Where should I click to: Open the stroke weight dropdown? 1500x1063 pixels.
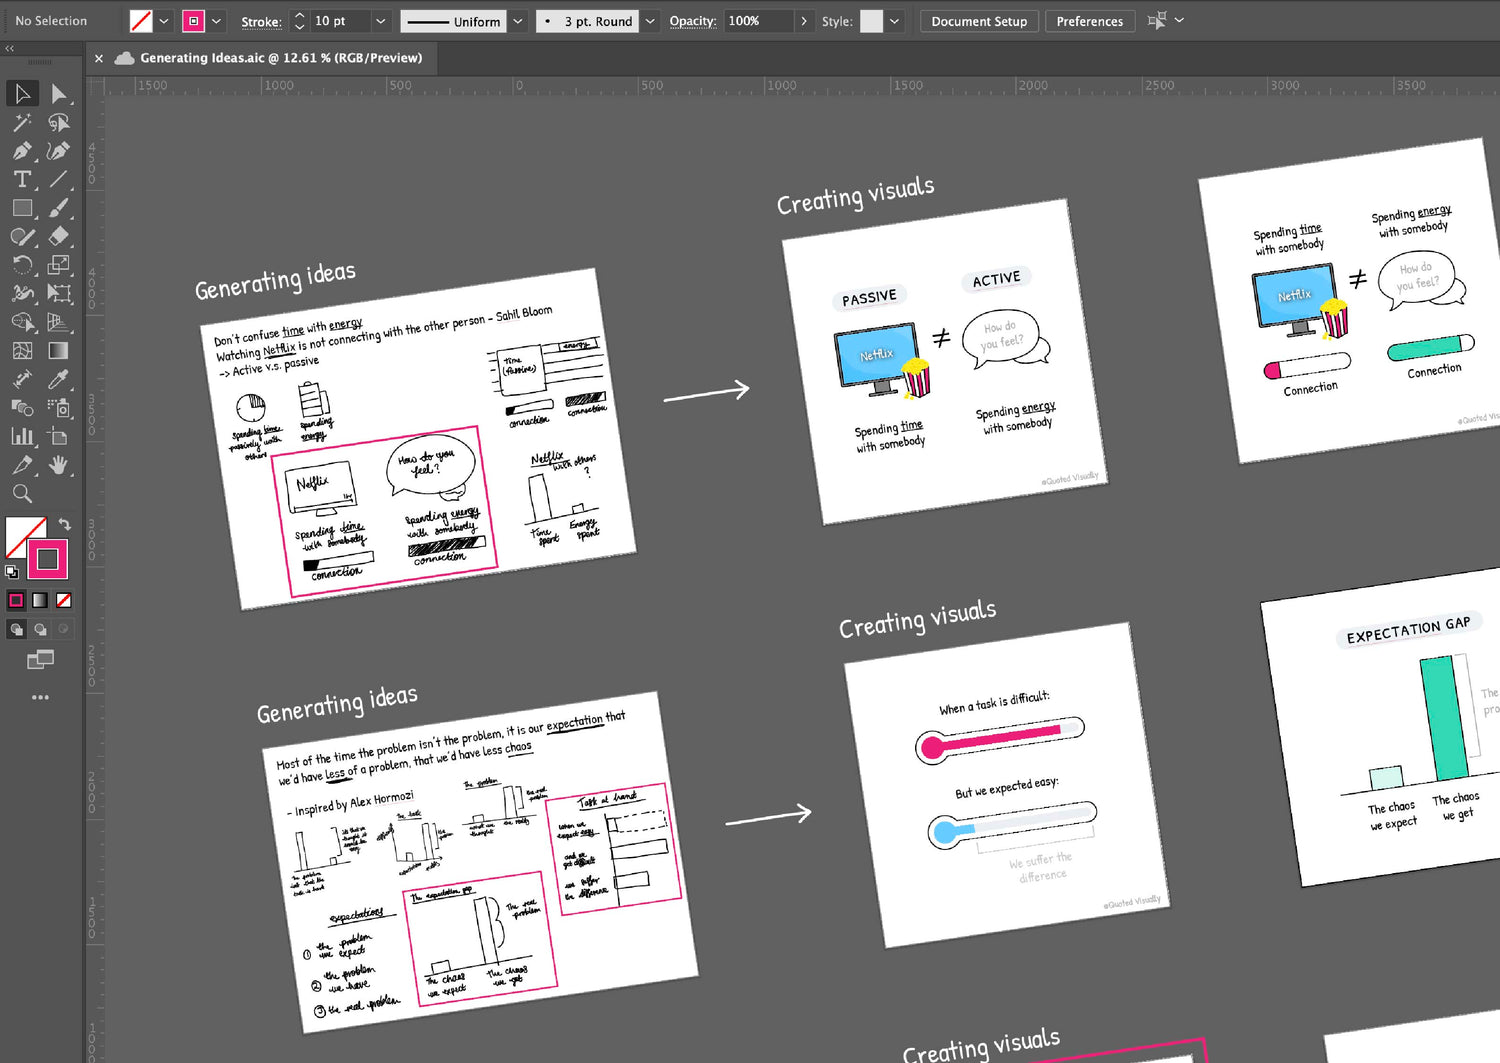point(380,21)
